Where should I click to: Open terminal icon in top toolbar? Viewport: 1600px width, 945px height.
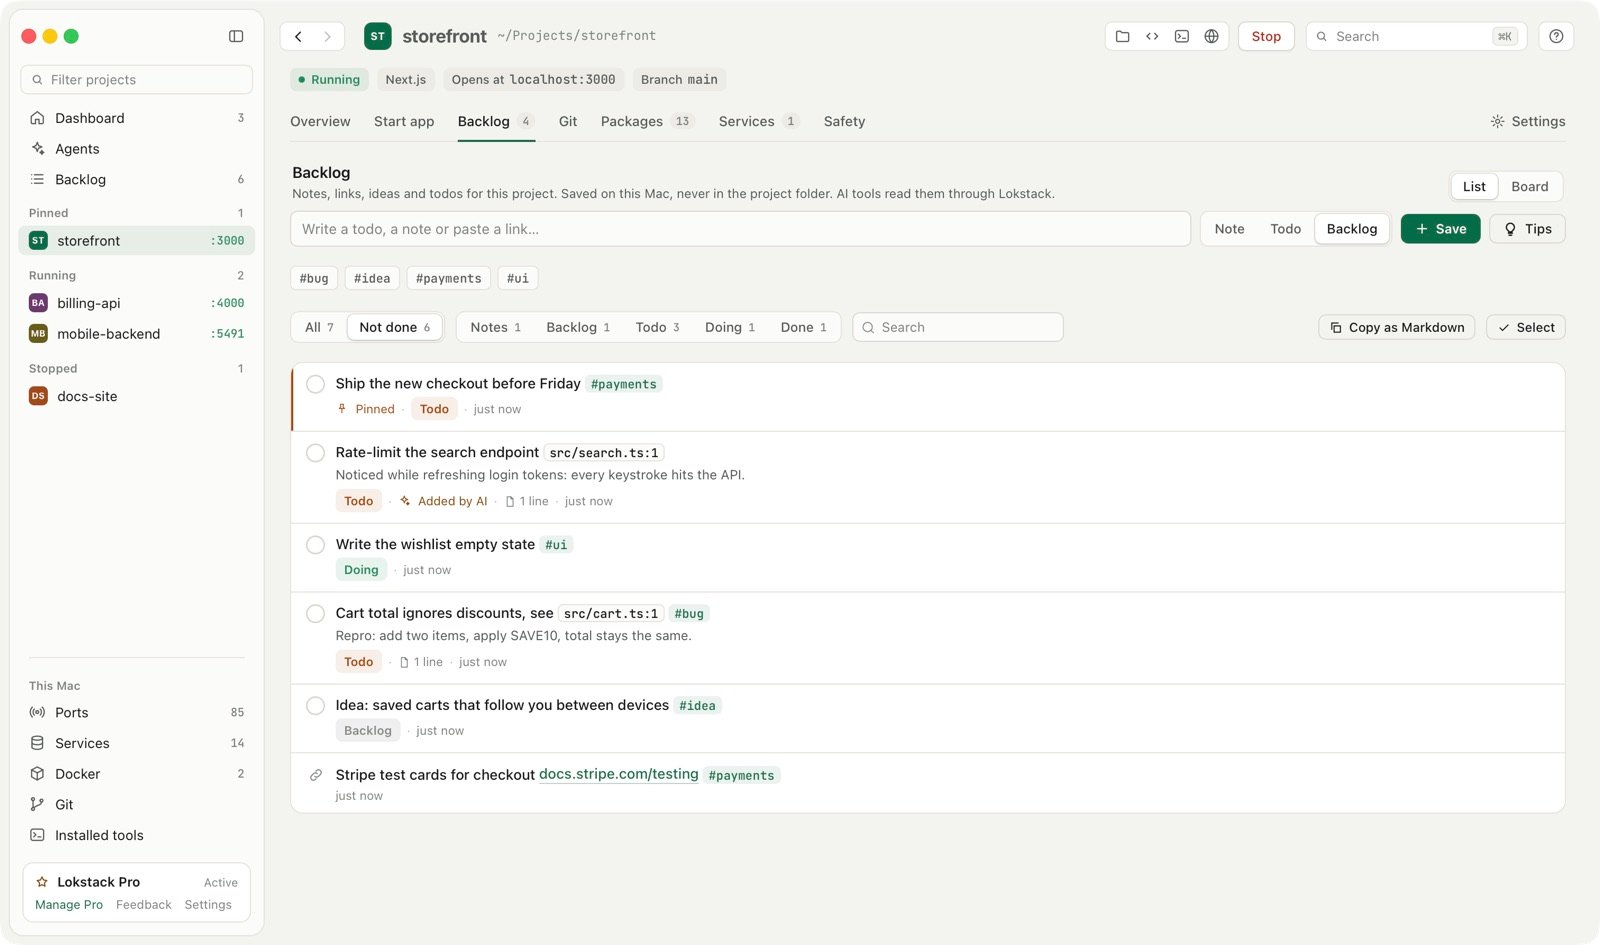click(x=1182, y=36)
